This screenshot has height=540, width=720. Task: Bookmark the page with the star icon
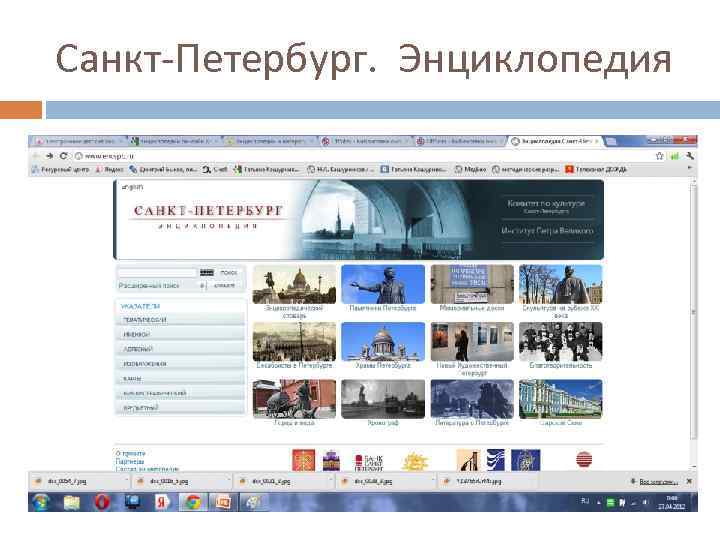pyautogui.click(x=659, y=156)
